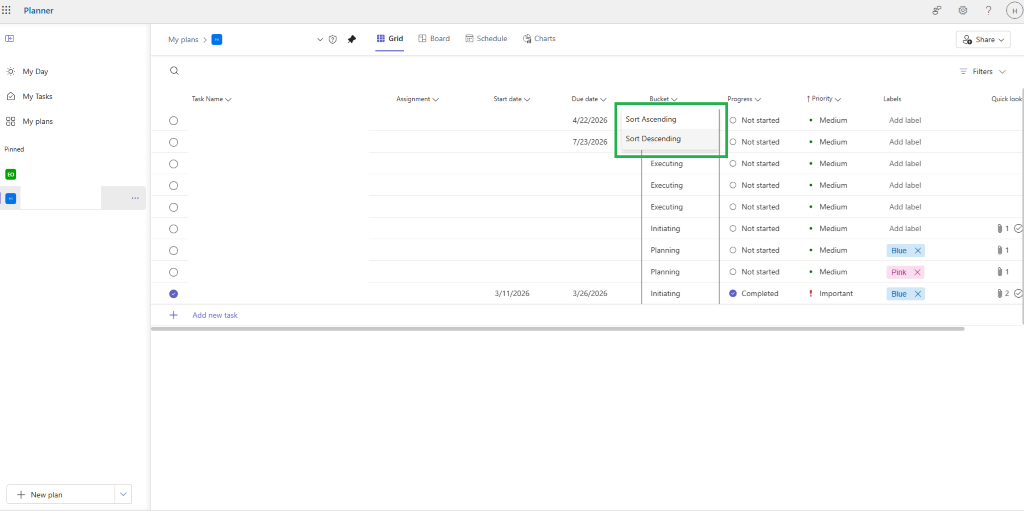Remove the Blue label on the Planning row
The width and height of the screenshot is (1024, 511).
[x=918, y=251]
